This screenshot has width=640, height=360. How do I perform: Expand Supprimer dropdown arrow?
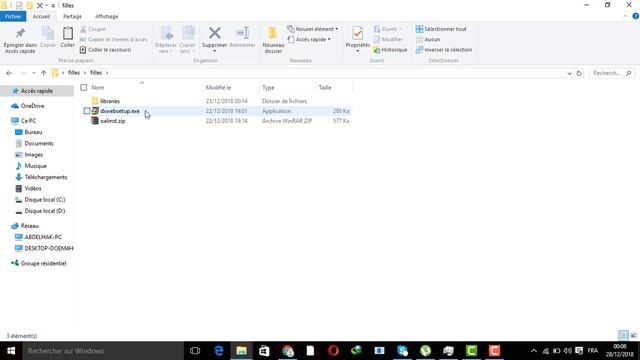pos(215,51)
